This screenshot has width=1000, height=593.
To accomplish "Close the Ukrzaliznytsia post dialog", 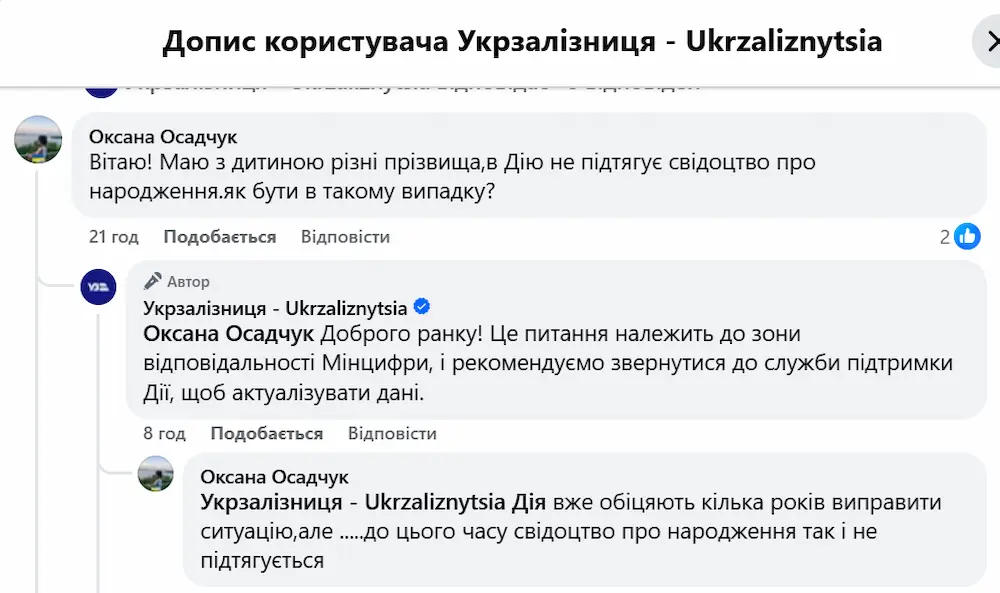I will (x=993, y=41).
